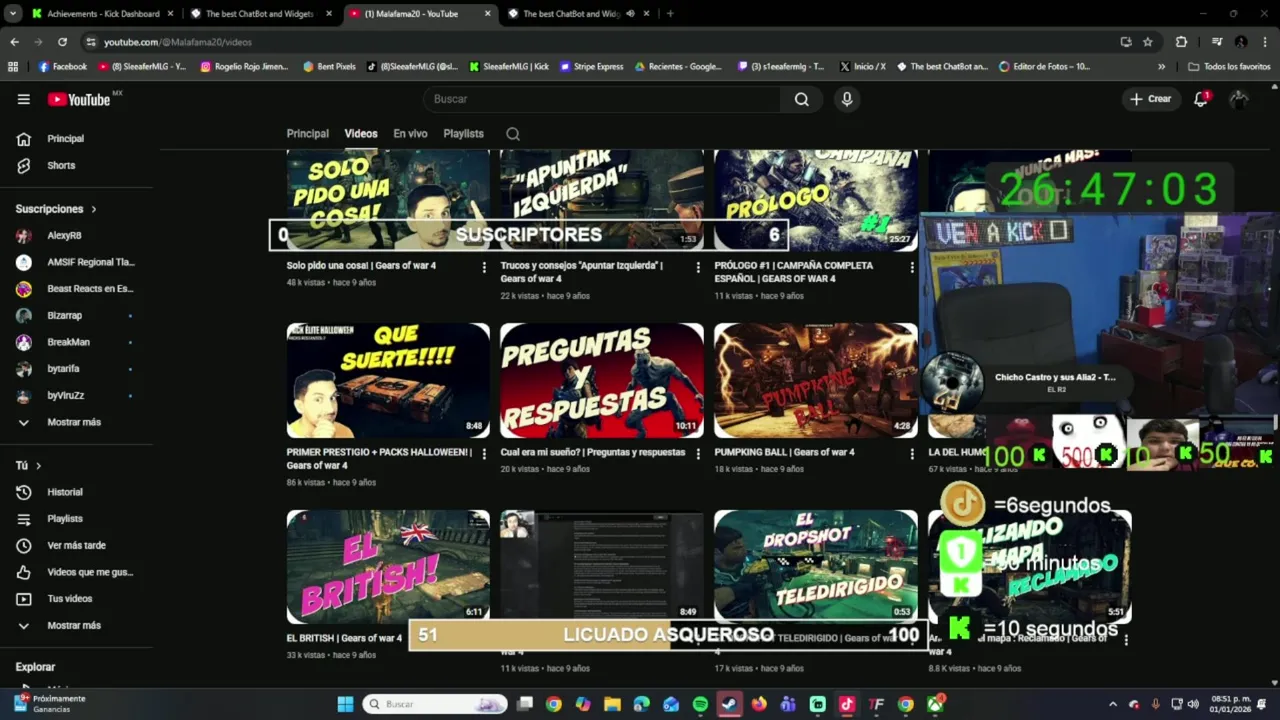Open the Xbox app in the taskbar
Viewport: 1280px width, 720px height.
point(935,704)
